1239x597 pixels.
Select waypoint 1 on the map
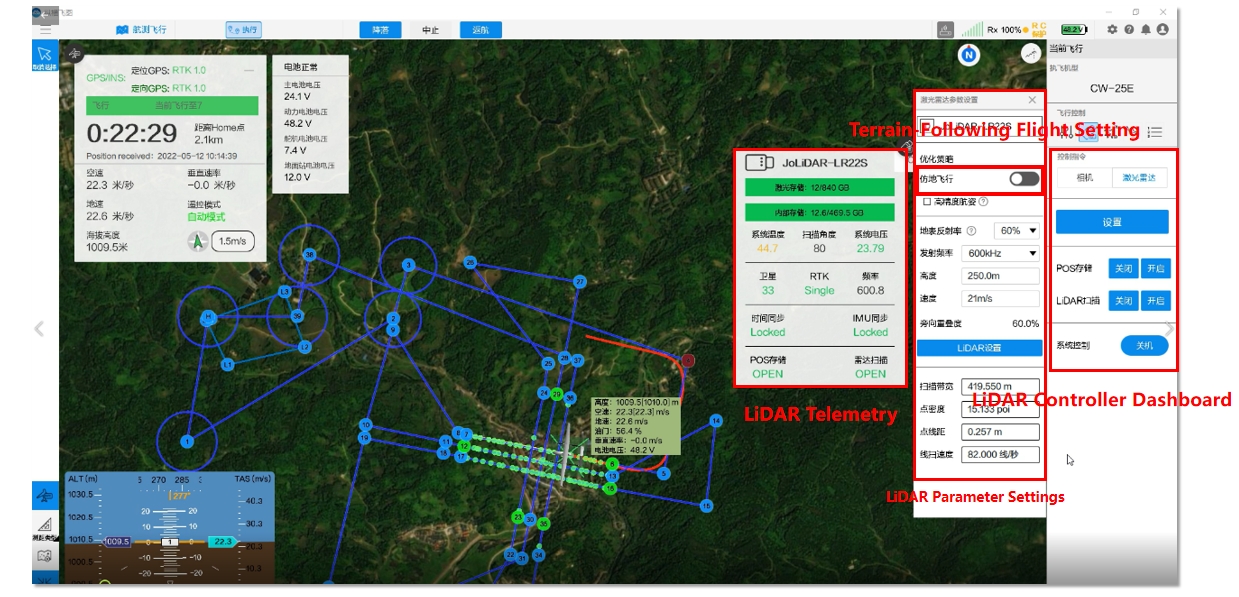tap(186, 441)
